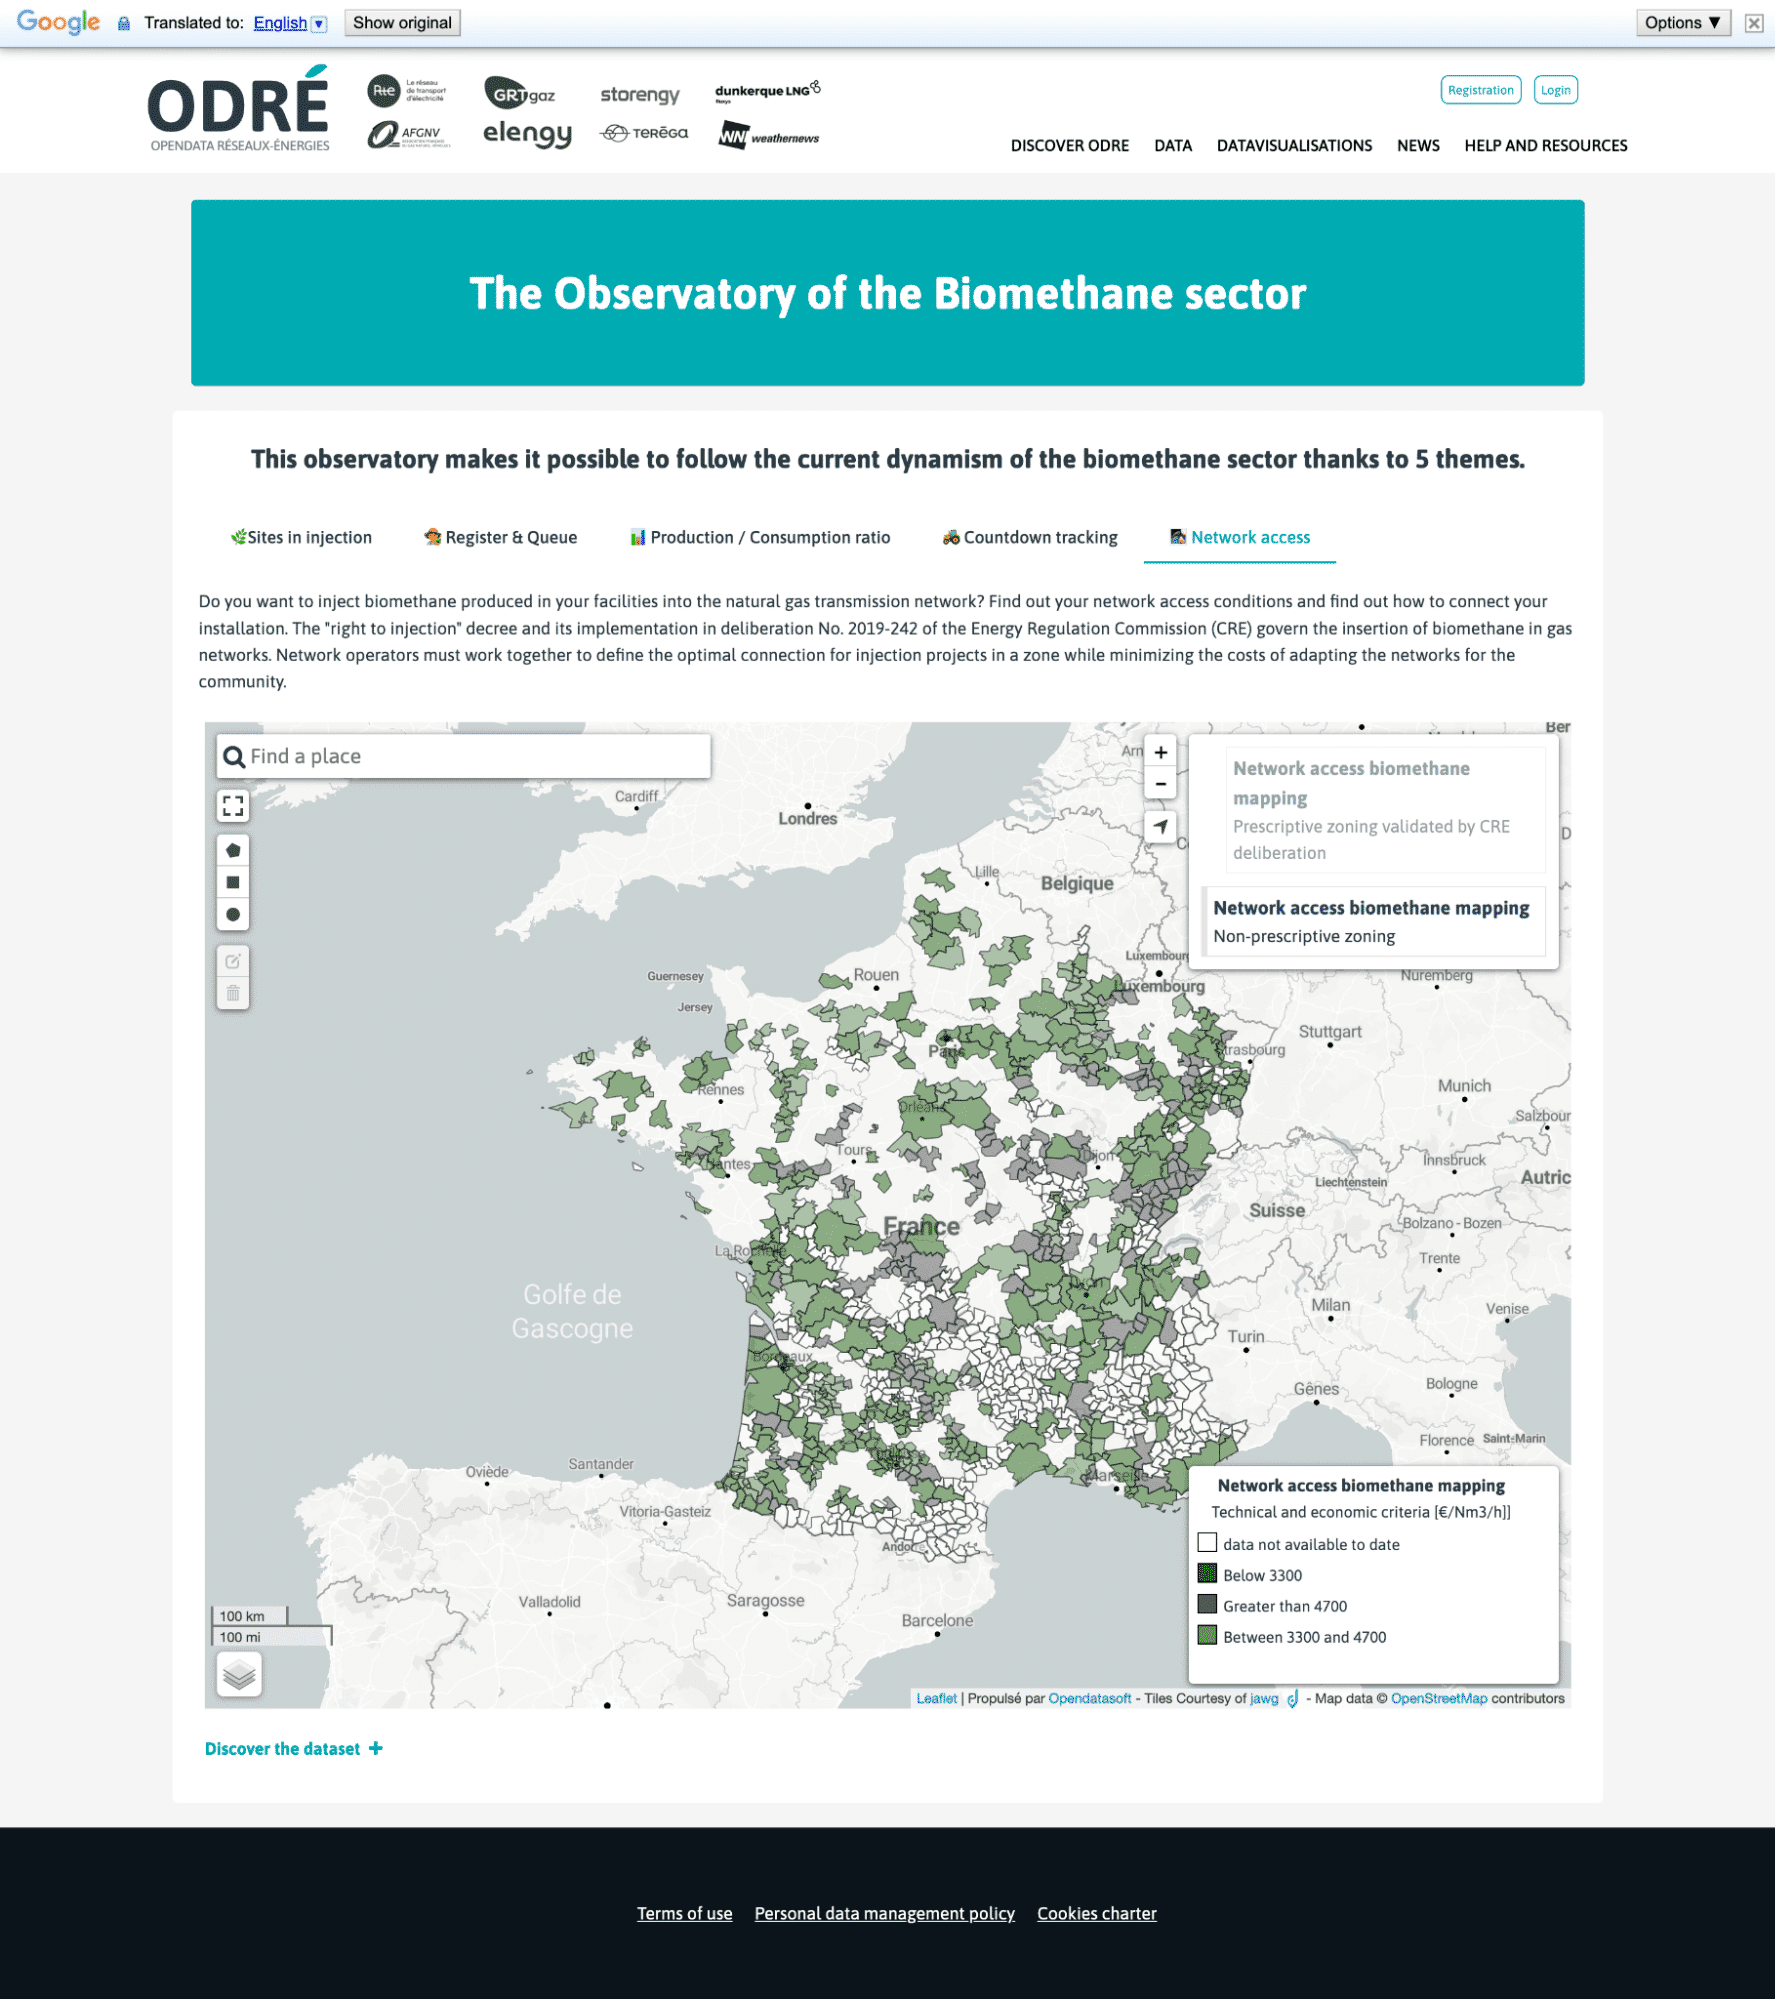This screenshot has height=1999, width=1776.
Task: Open the Countdown tracking tab
Action: coord(1030,537)
